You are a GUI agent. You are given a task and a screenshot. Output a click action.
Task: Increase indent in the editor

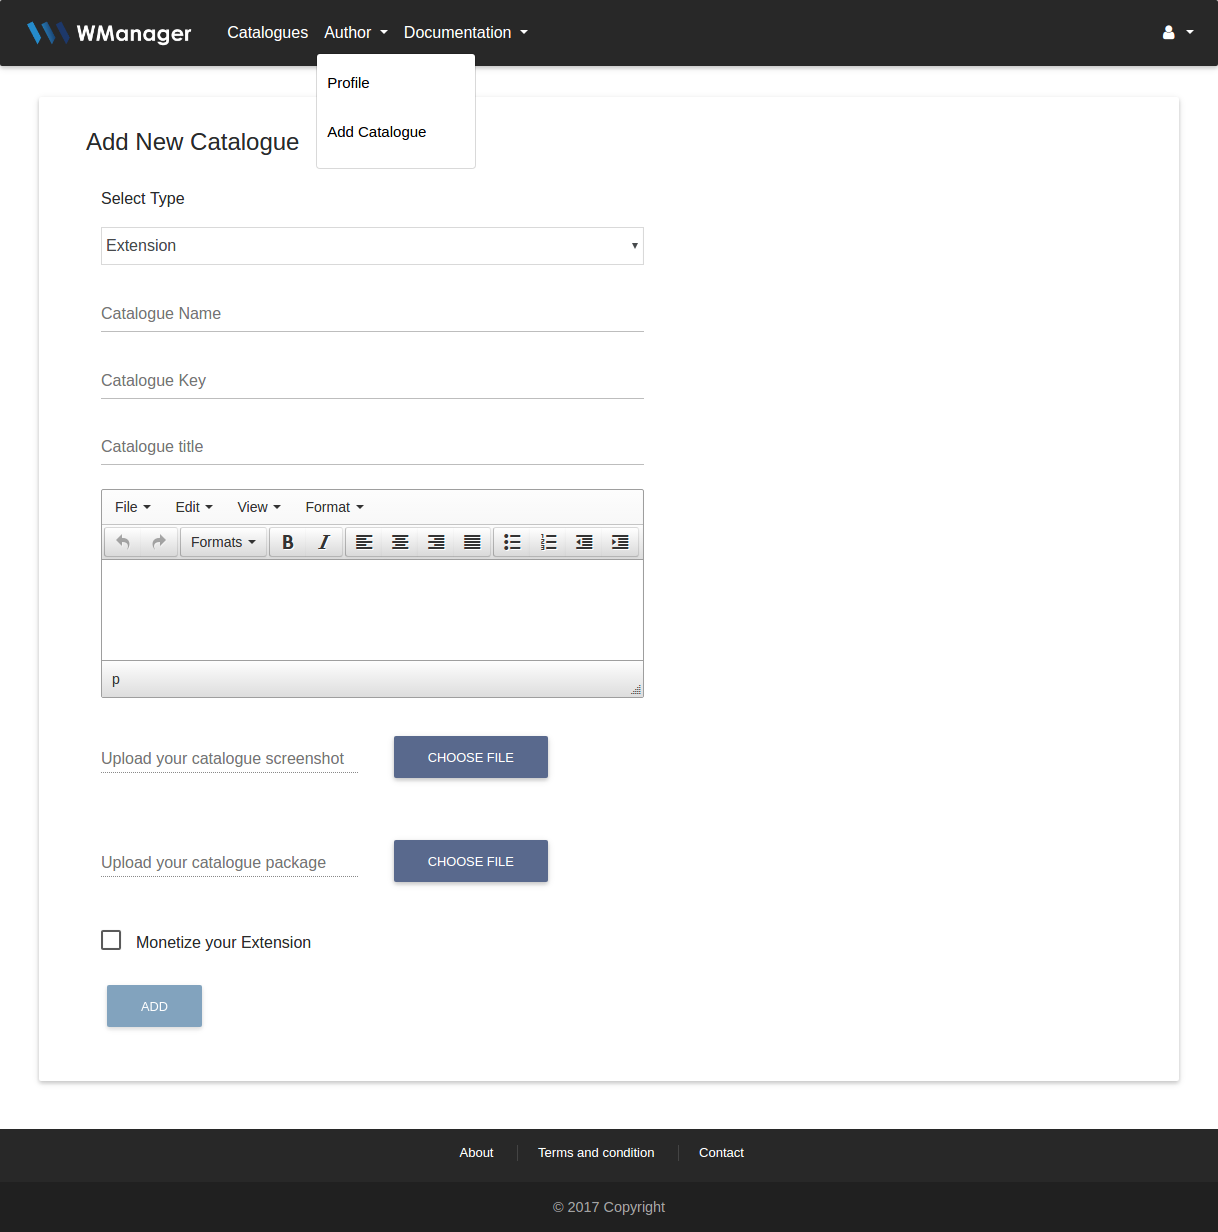pos(620,542)
